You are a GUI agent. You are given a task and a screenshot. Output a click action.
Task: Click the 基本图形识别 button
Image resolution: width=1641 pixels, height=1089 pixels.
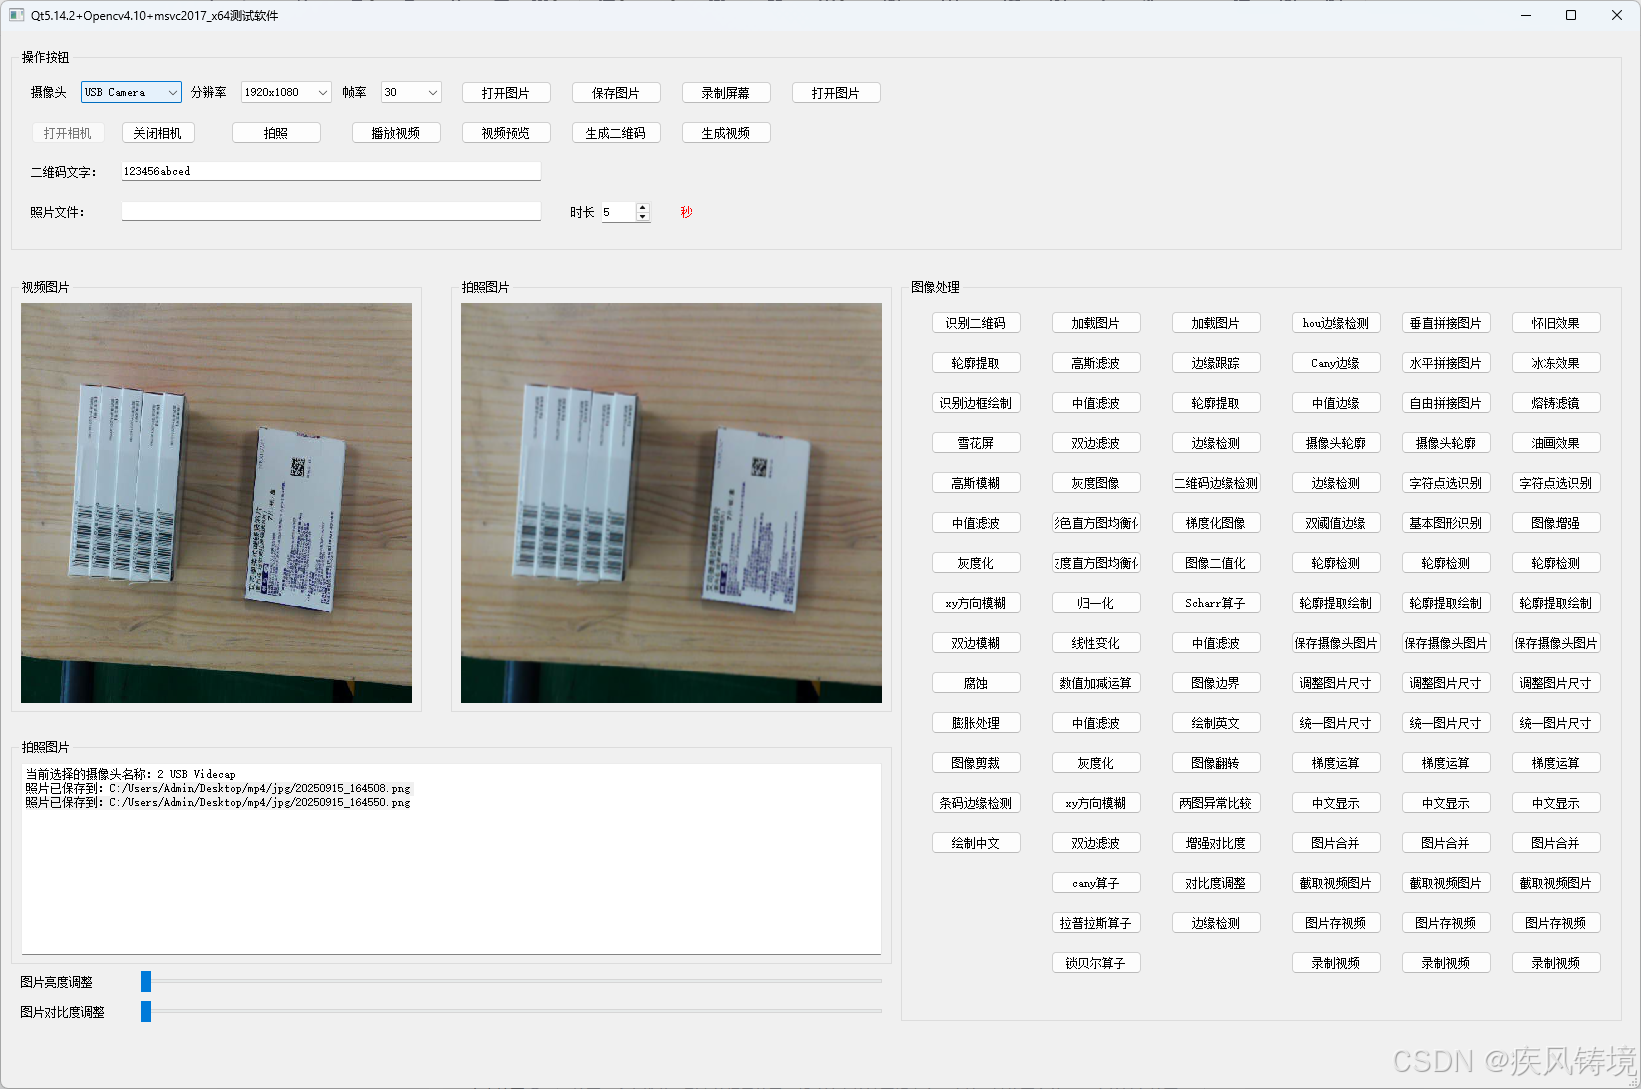[1446, 523]
